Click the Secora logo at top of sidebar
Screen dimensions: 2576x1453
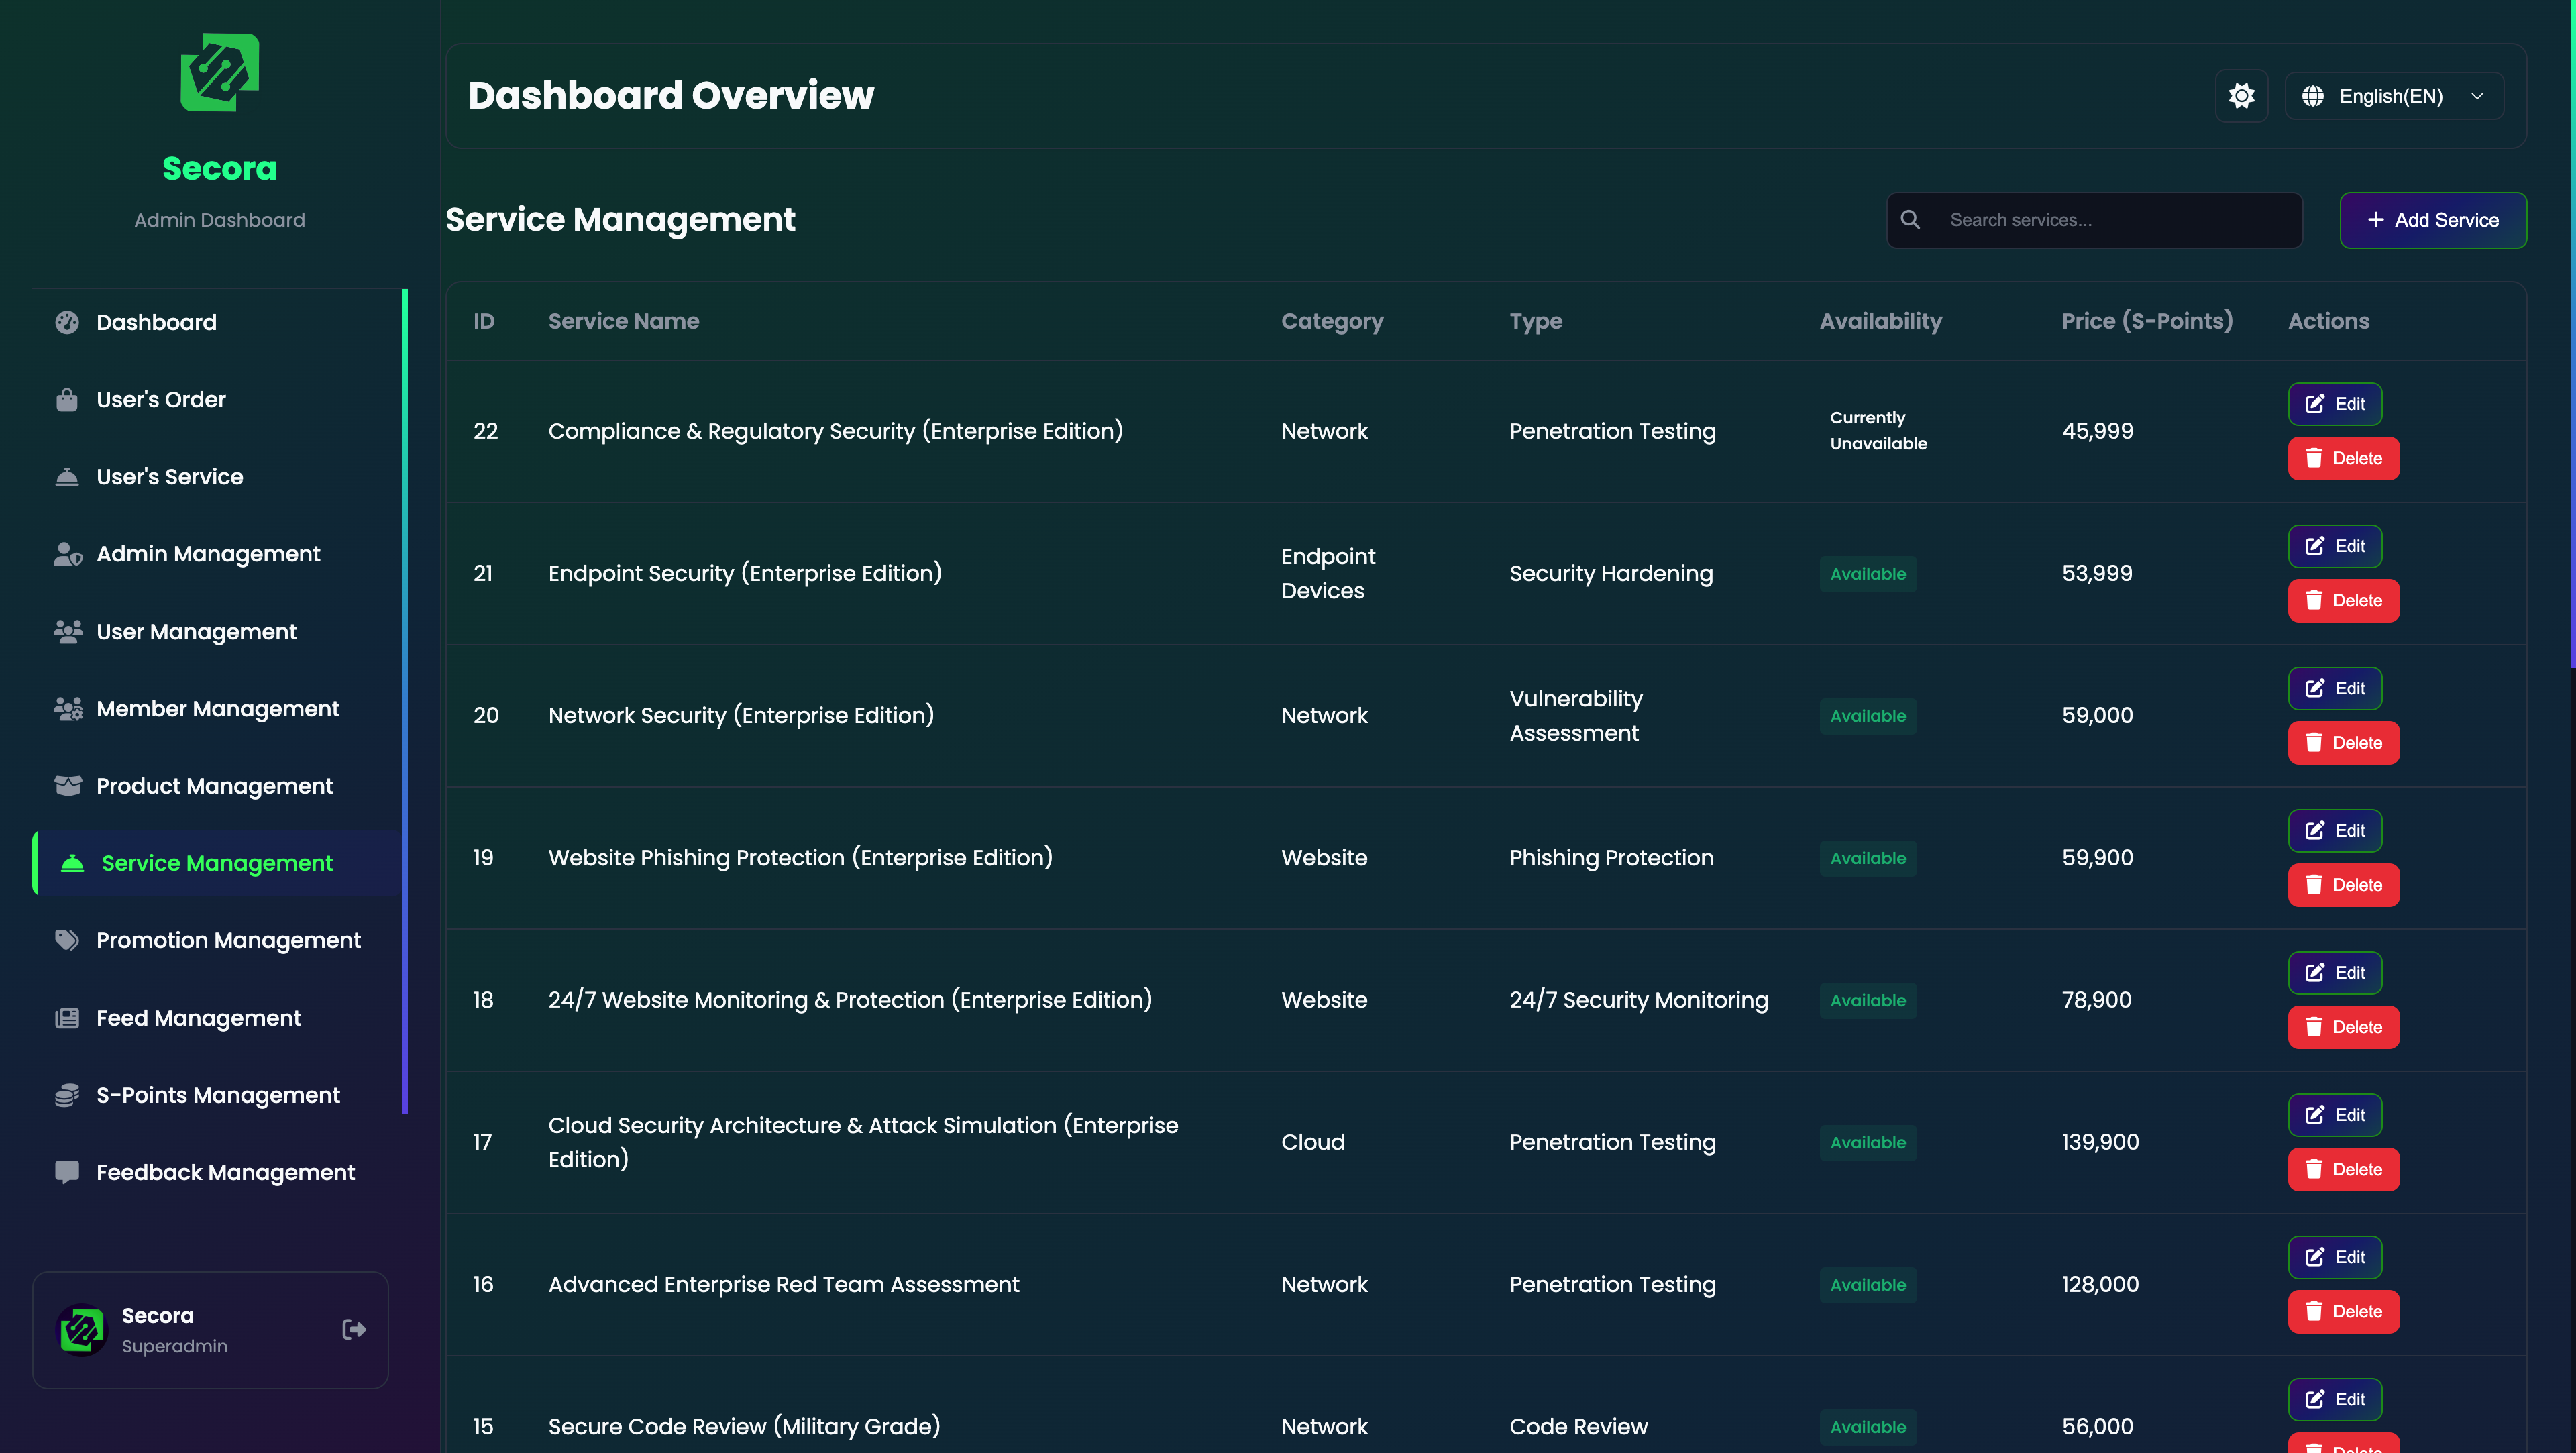(220, 73)
